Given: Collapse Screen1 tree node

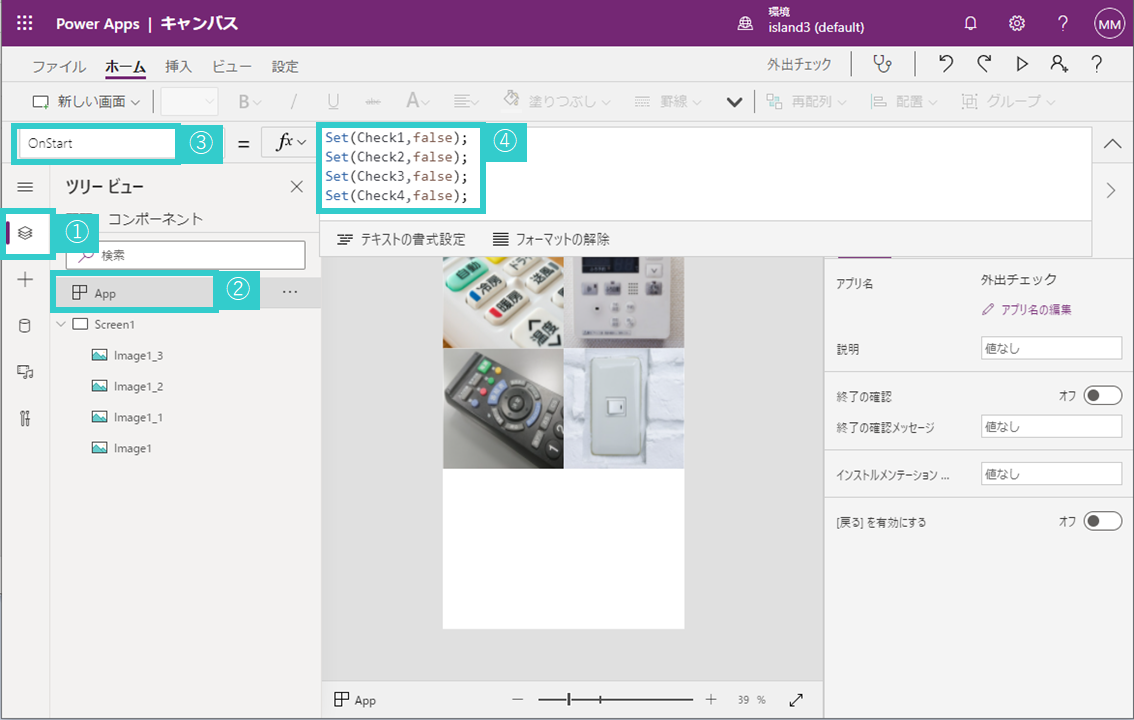Looking at the screenshot, I should point(61,324).
